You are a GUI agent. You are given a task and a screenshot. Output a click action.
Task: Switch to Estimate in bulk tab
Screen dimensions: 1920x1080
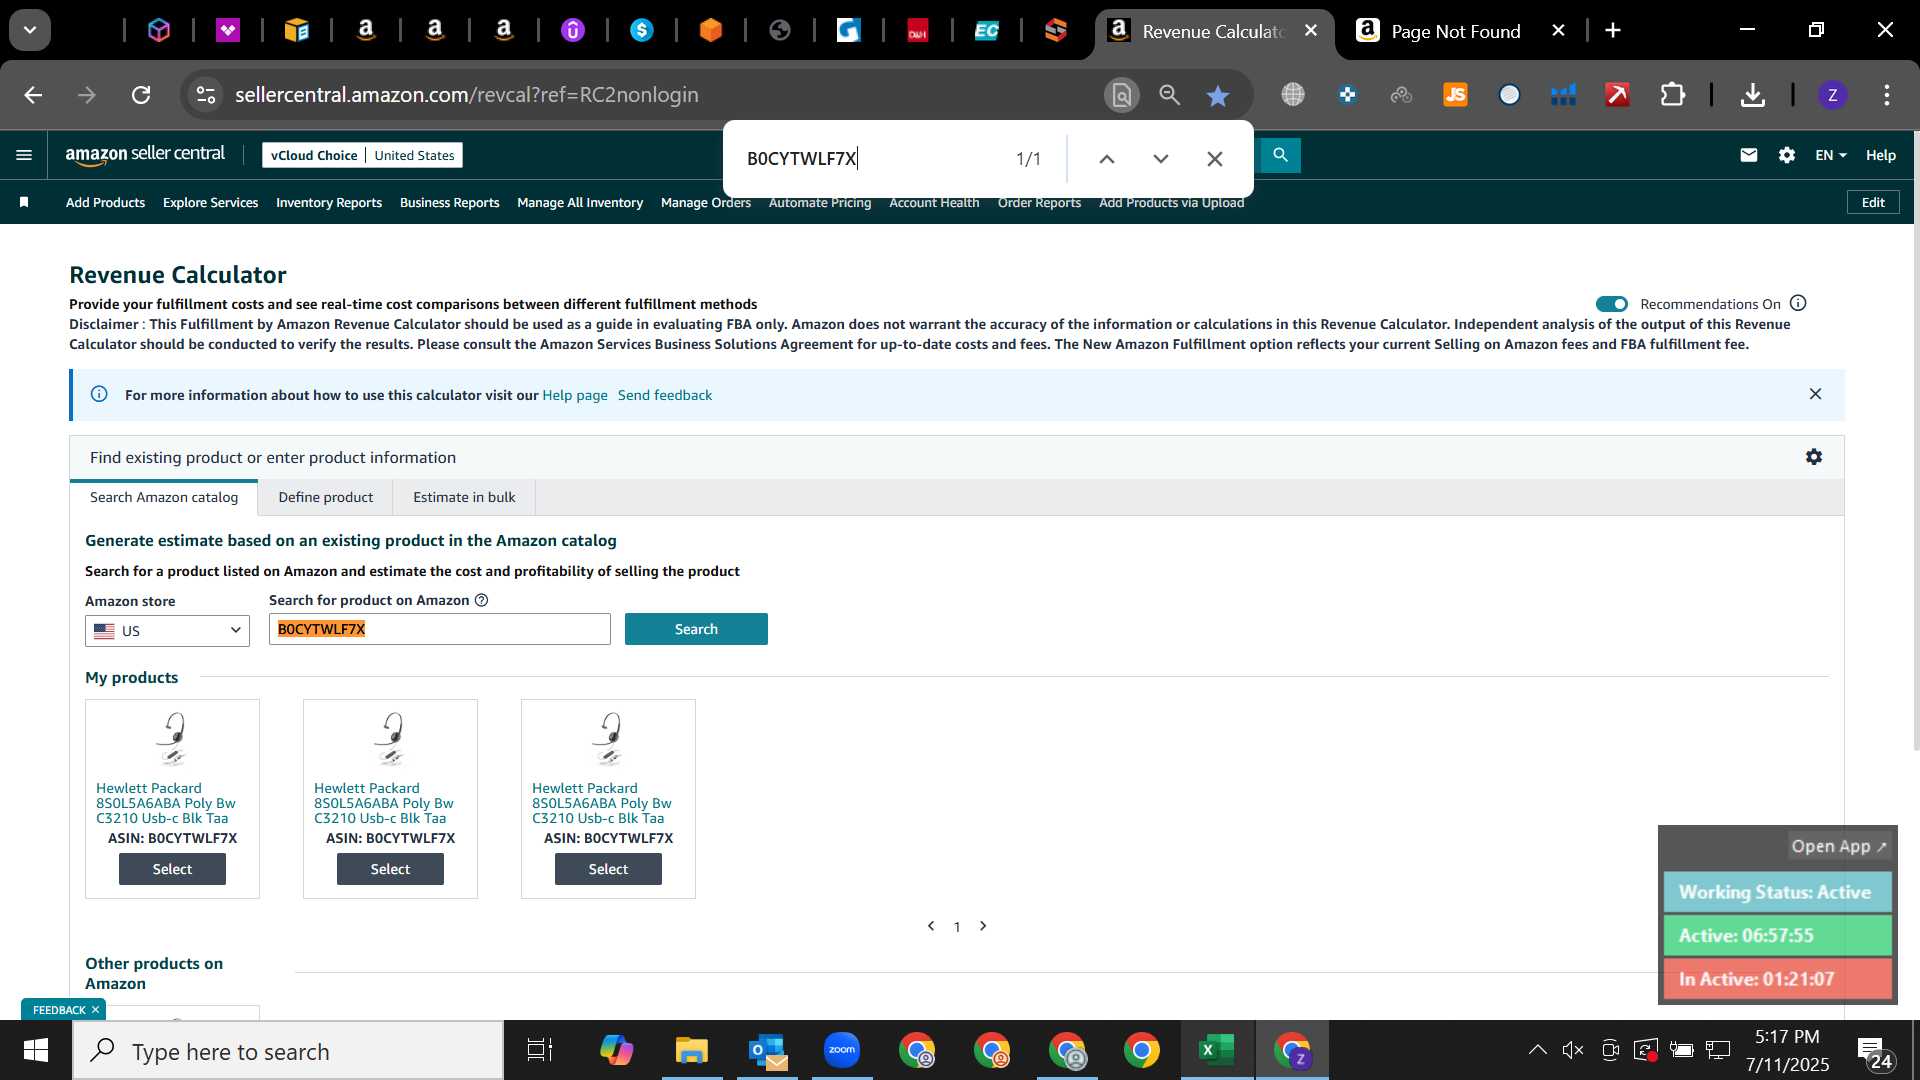[x=464, y=497]
